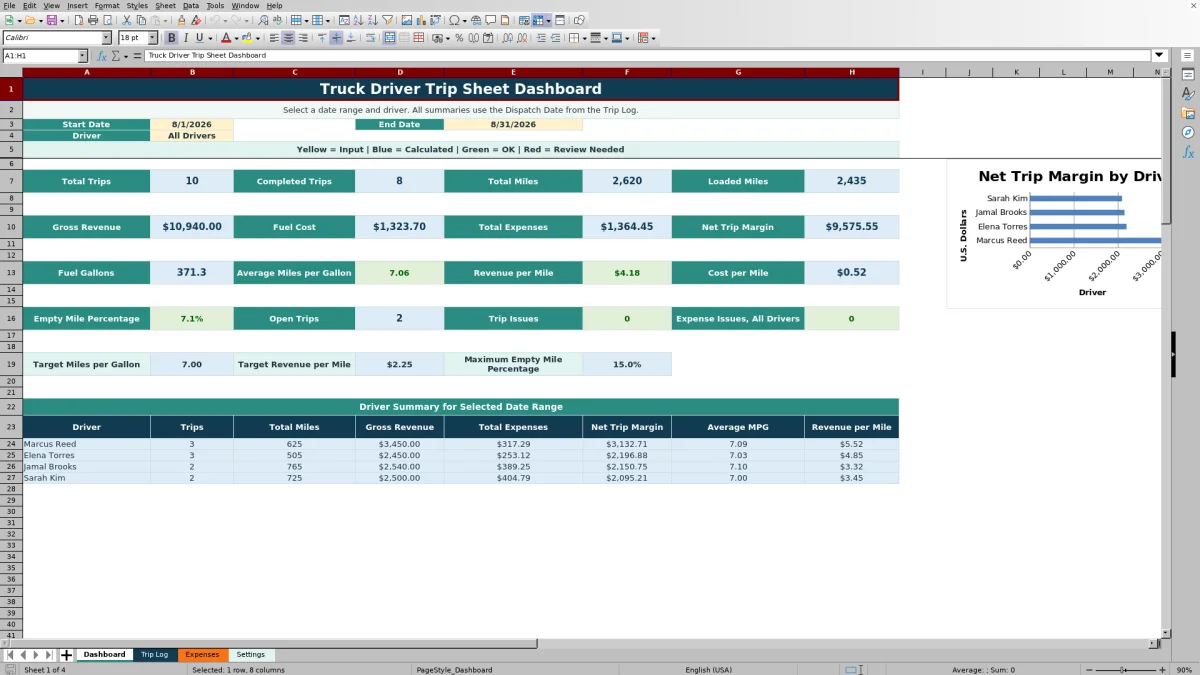
Task: Apply the red font color swatch
Action: pyautogui.click(x=226, y=38)
